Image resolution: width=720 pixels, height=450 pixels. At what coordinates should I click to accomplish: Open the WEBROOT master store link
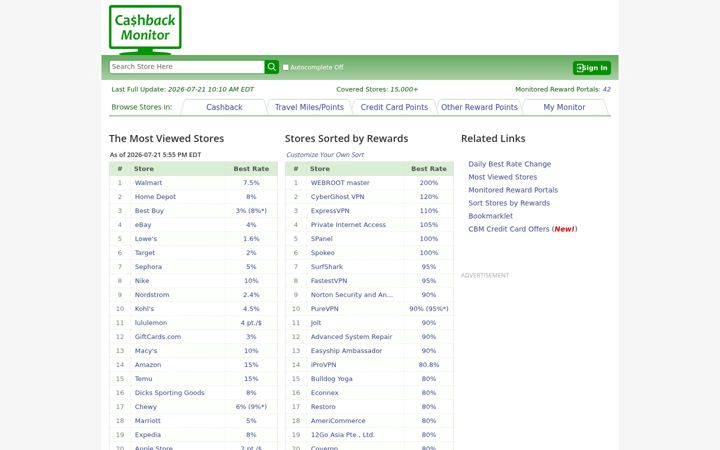click(340, 183)
